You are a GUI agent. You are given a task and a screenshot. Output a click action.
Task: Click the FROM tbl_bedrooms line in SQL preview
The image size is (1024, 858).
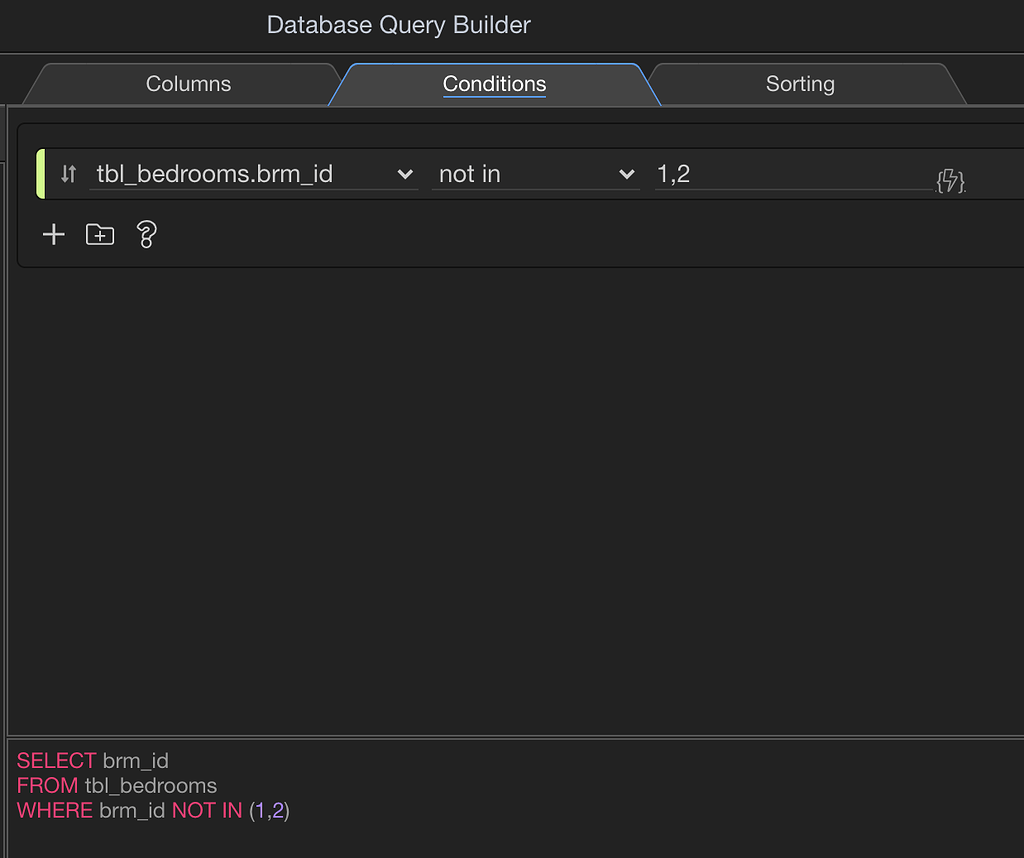coord(117,785)
